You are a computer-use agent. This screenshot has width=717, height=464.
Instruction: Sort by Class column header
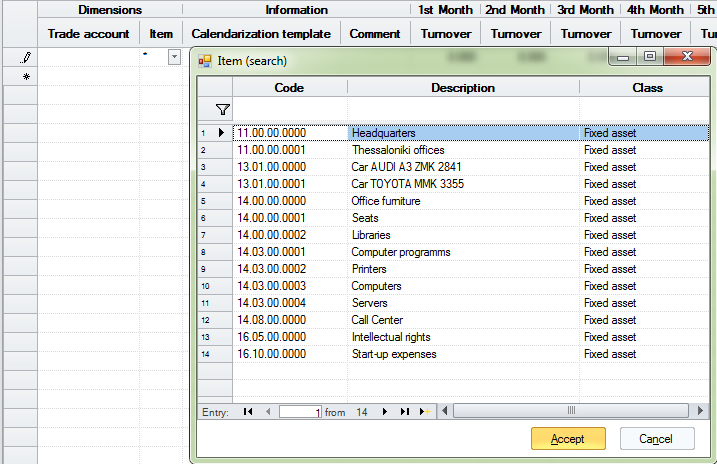click(x=647, y=88)
